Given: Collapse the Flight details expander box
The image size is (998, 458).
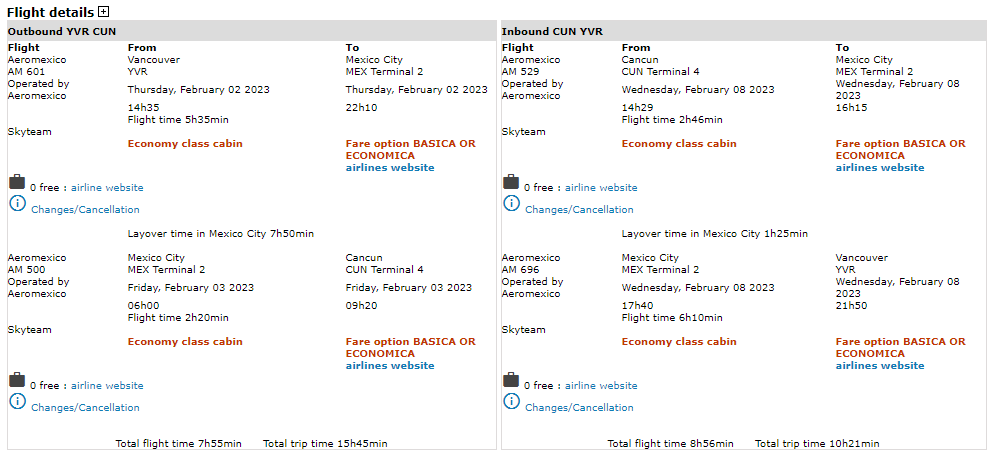Looking at the screenshot, I should point(104,12).
